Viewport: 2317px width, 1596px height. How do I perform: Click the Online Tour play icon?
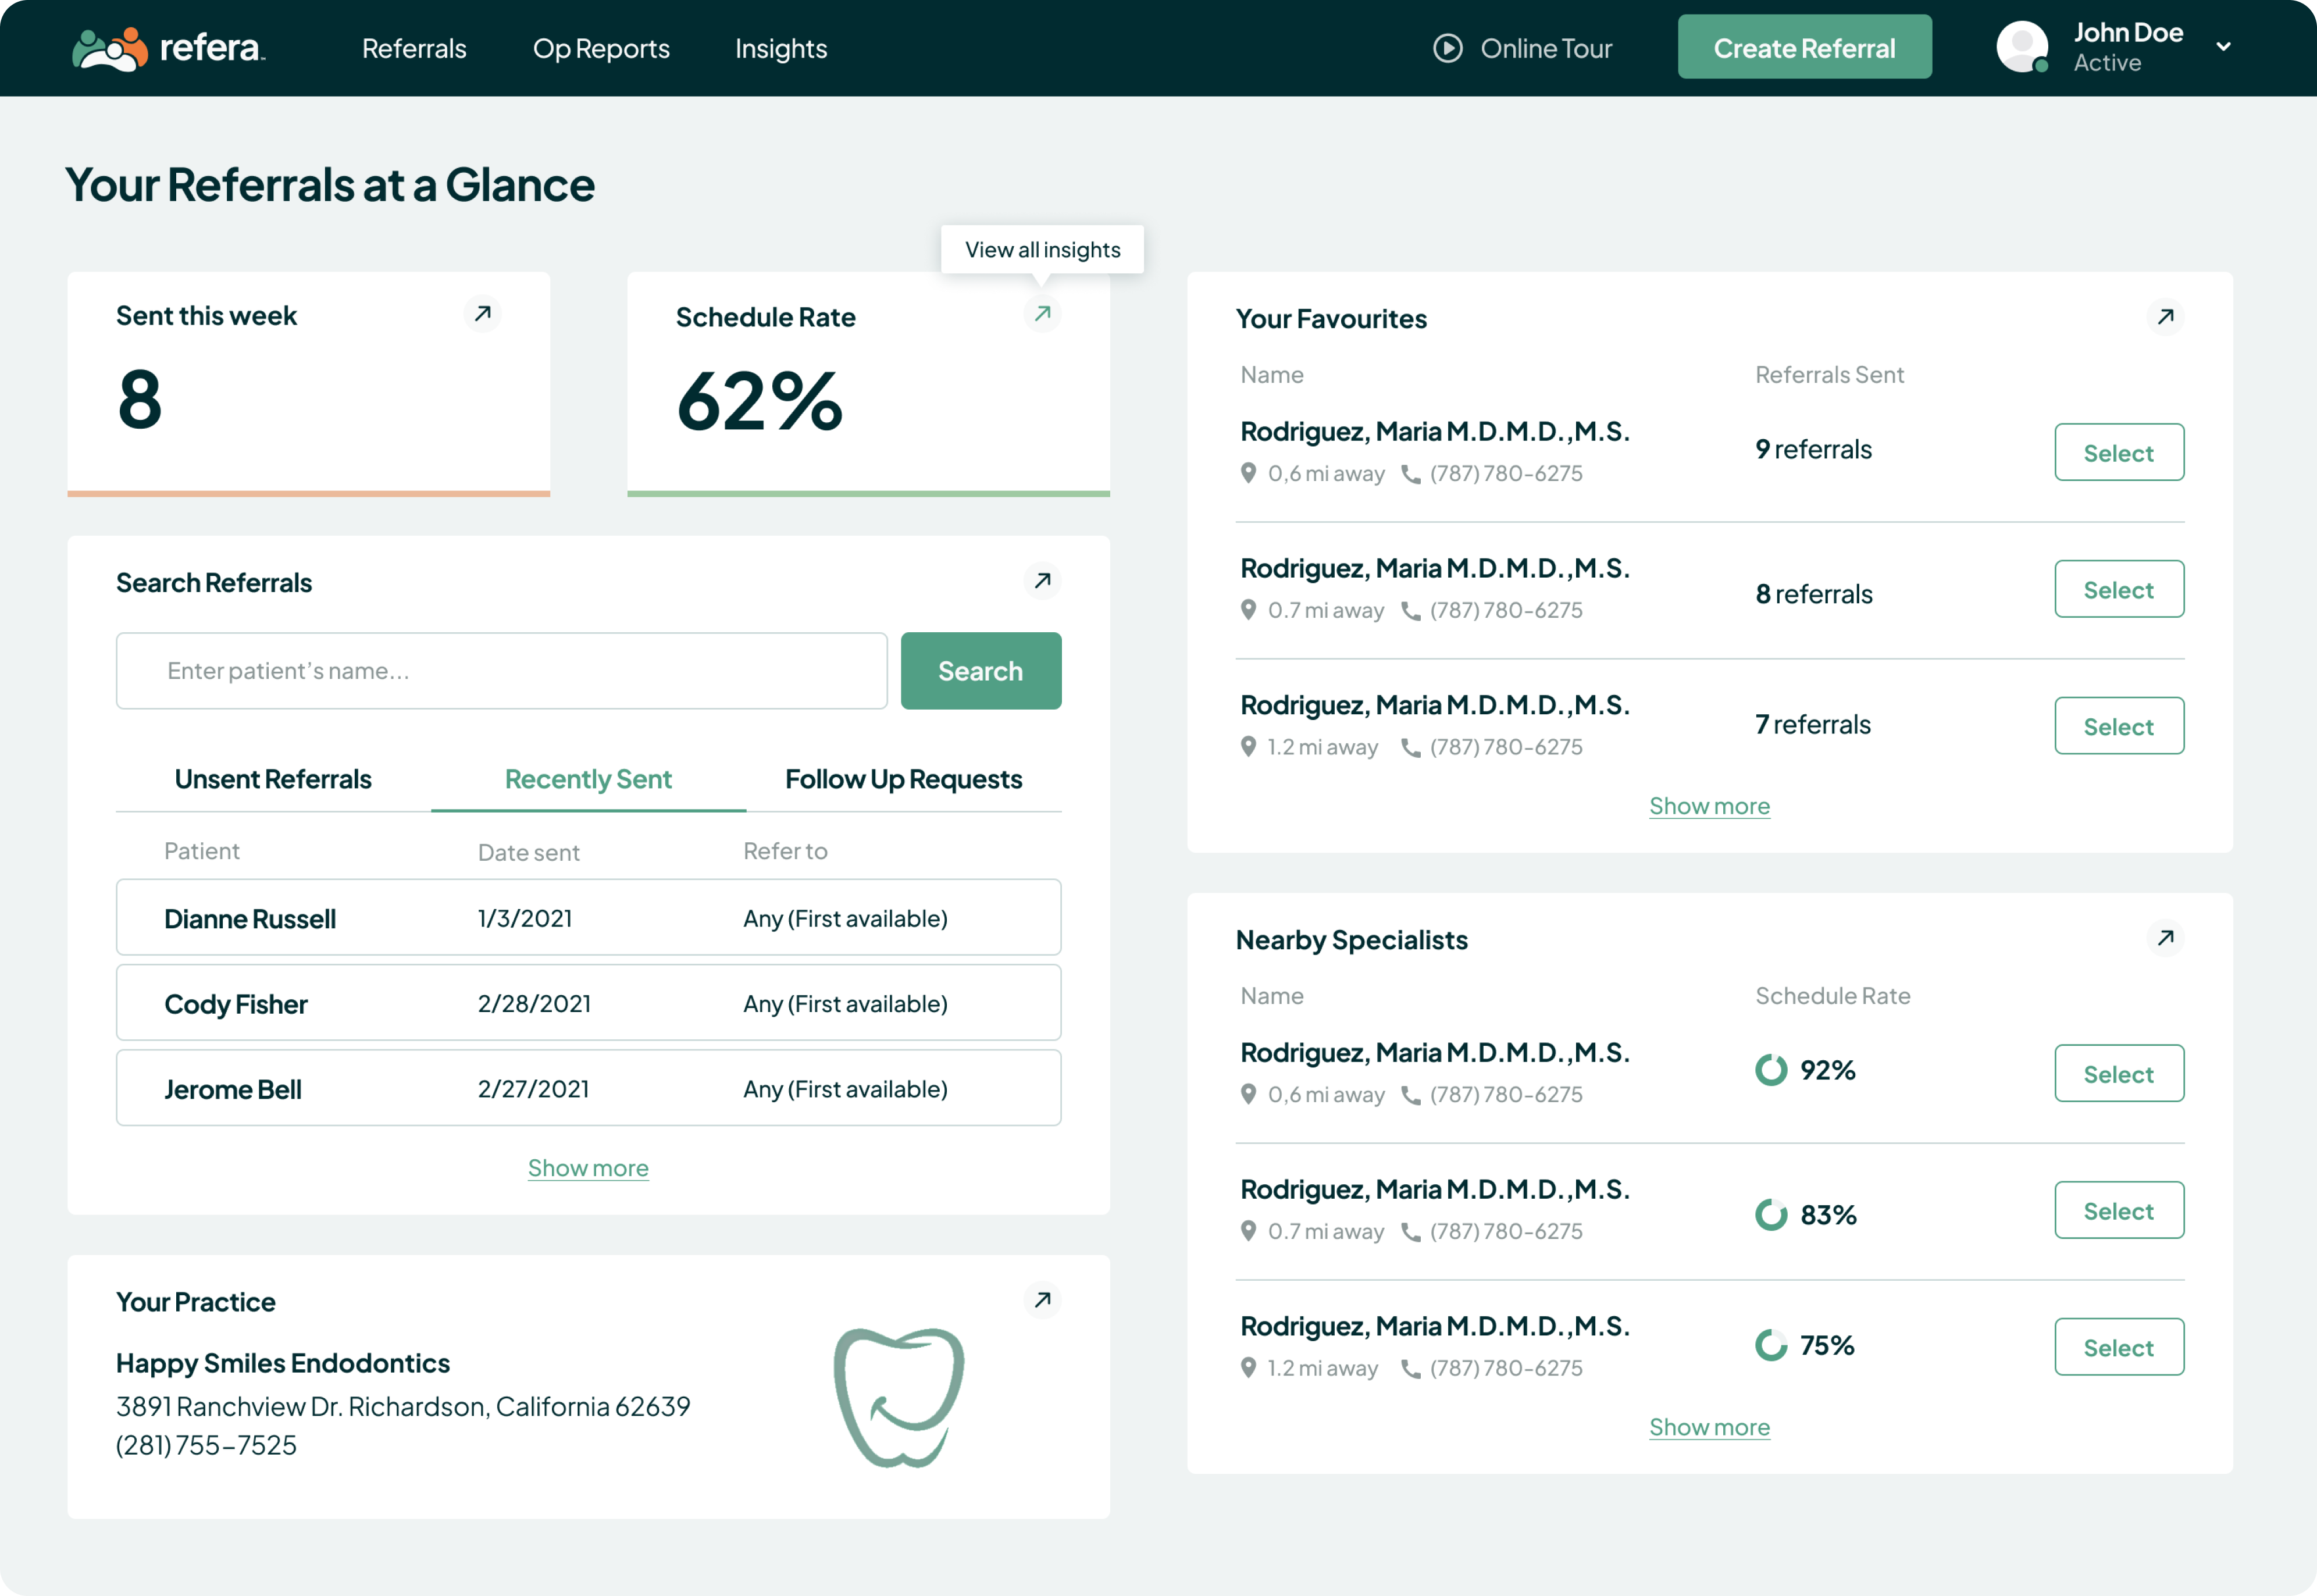pos(1447,48)
